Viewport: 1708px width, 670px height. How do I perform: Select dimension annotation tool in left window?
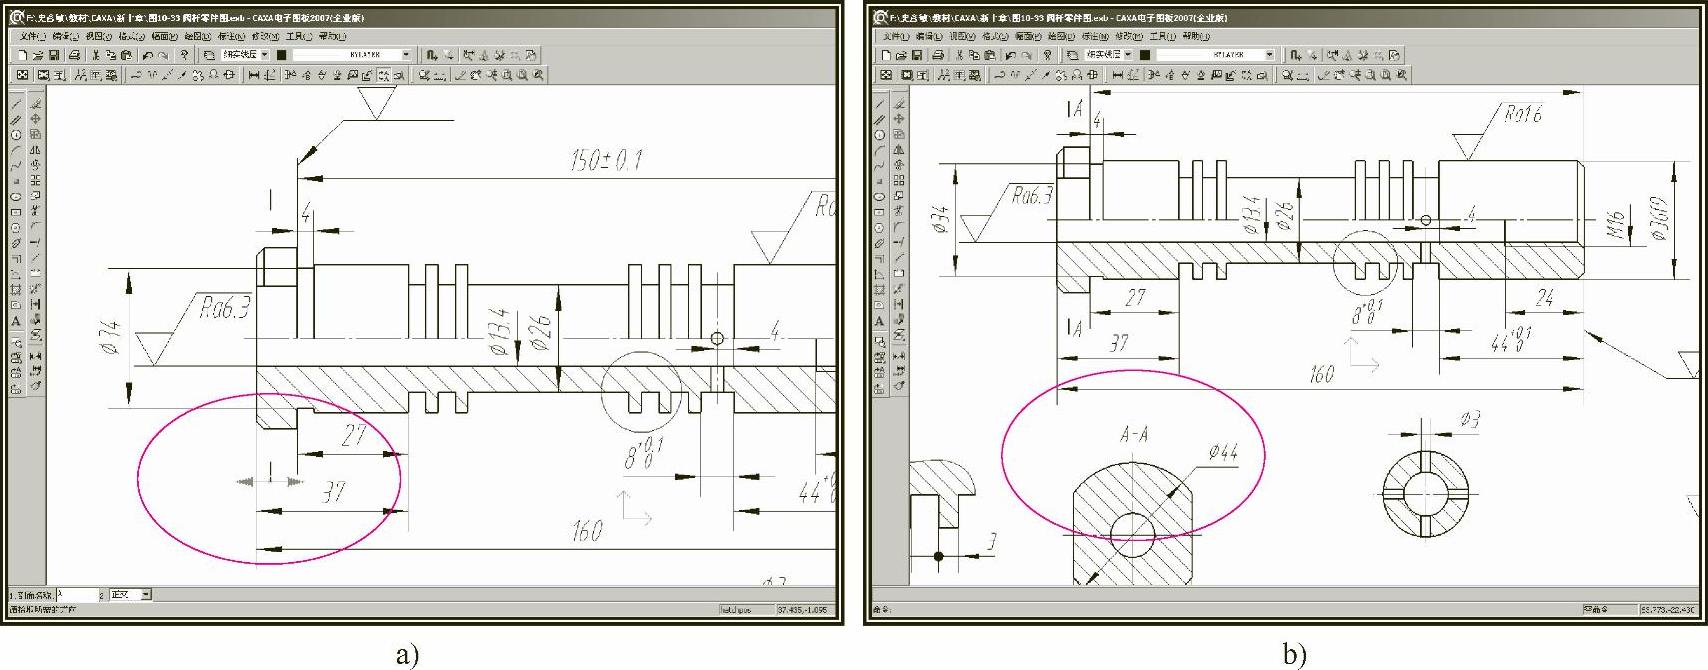pos(253,75)
